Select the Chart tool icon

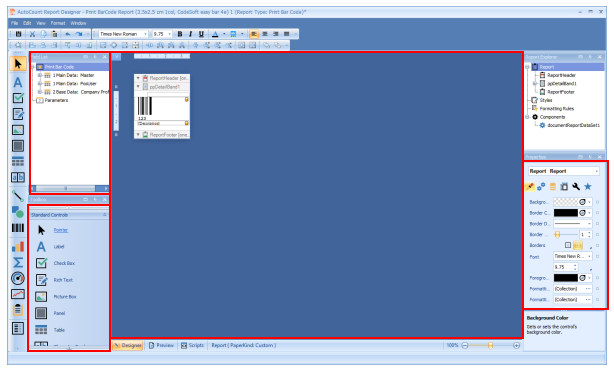click(18, 246)
